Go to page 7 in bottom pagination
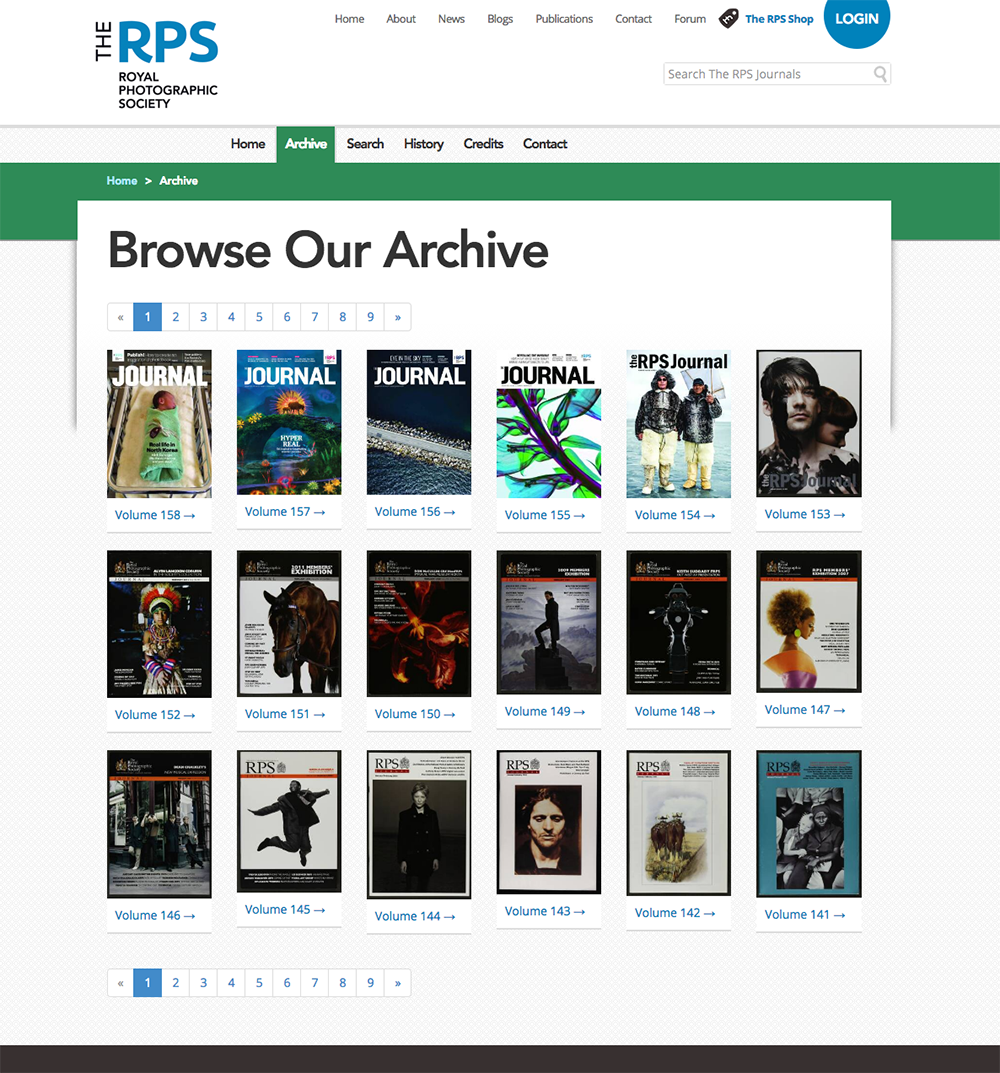The image size is (1000, 1073). (315, 983)
